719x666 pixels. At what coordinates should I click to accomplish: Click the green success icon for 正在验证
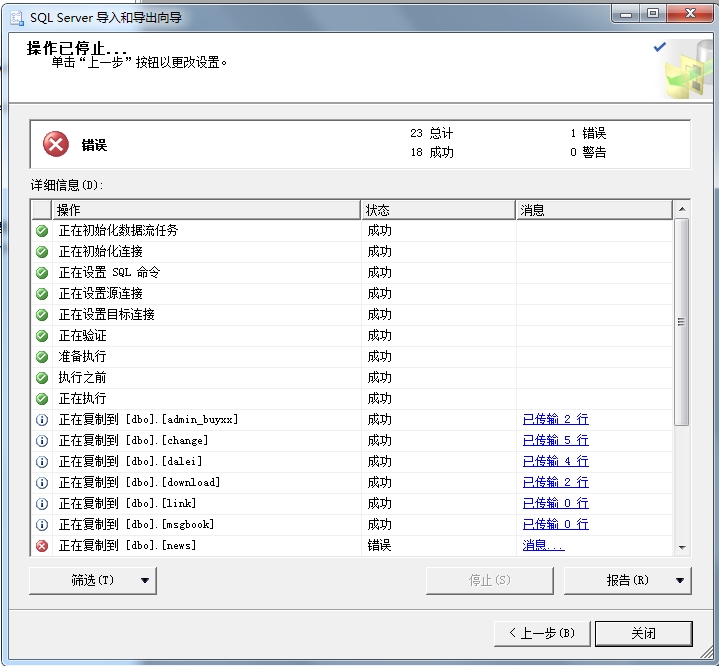[42, 336]
